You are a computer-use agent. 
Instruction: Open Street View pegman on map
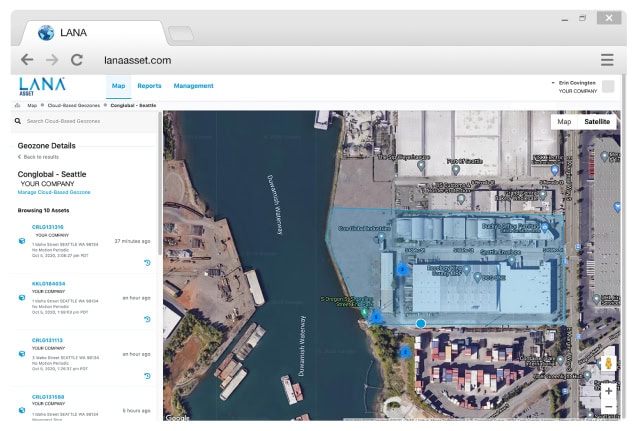click(608, 363)
